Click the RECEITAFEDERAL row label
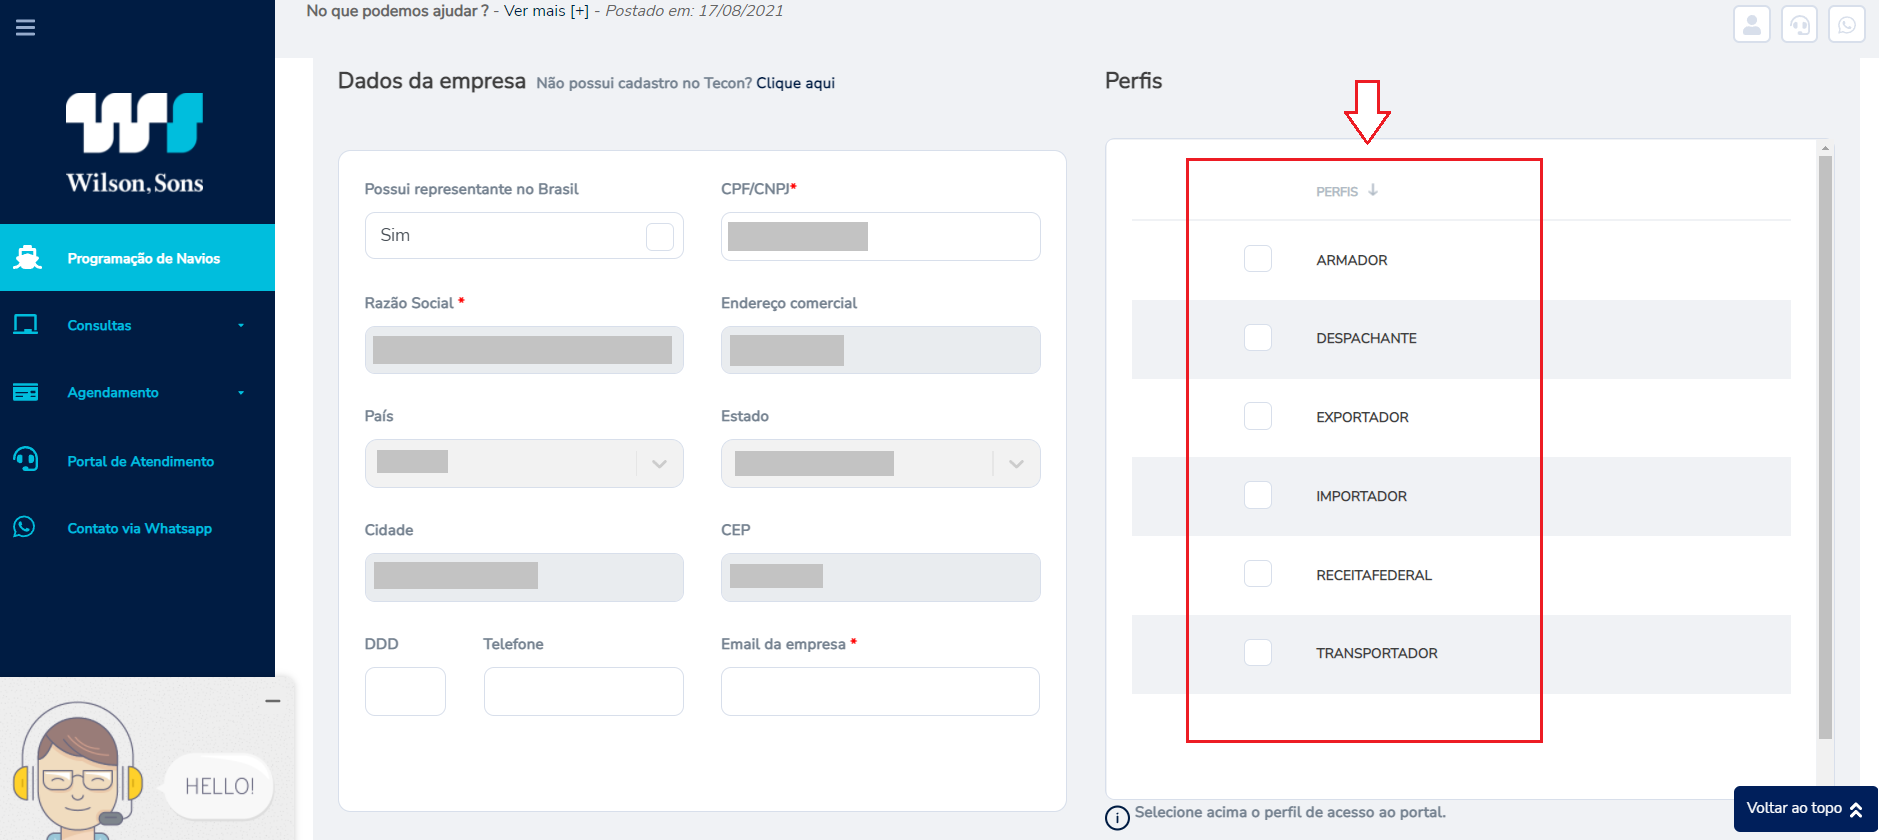 coord(1374,575)
